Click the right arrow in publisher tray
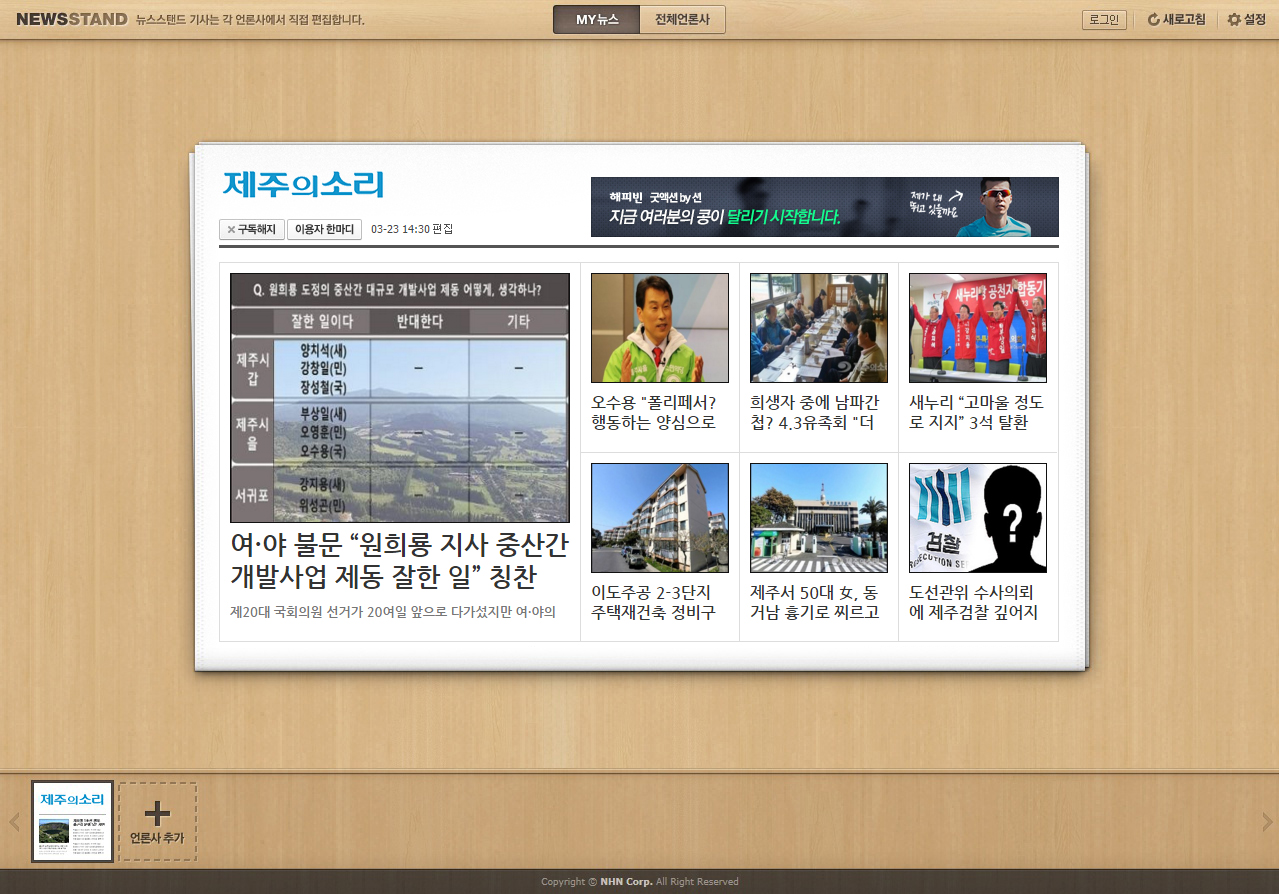The image size is (1279, 894). point(1267,822)
